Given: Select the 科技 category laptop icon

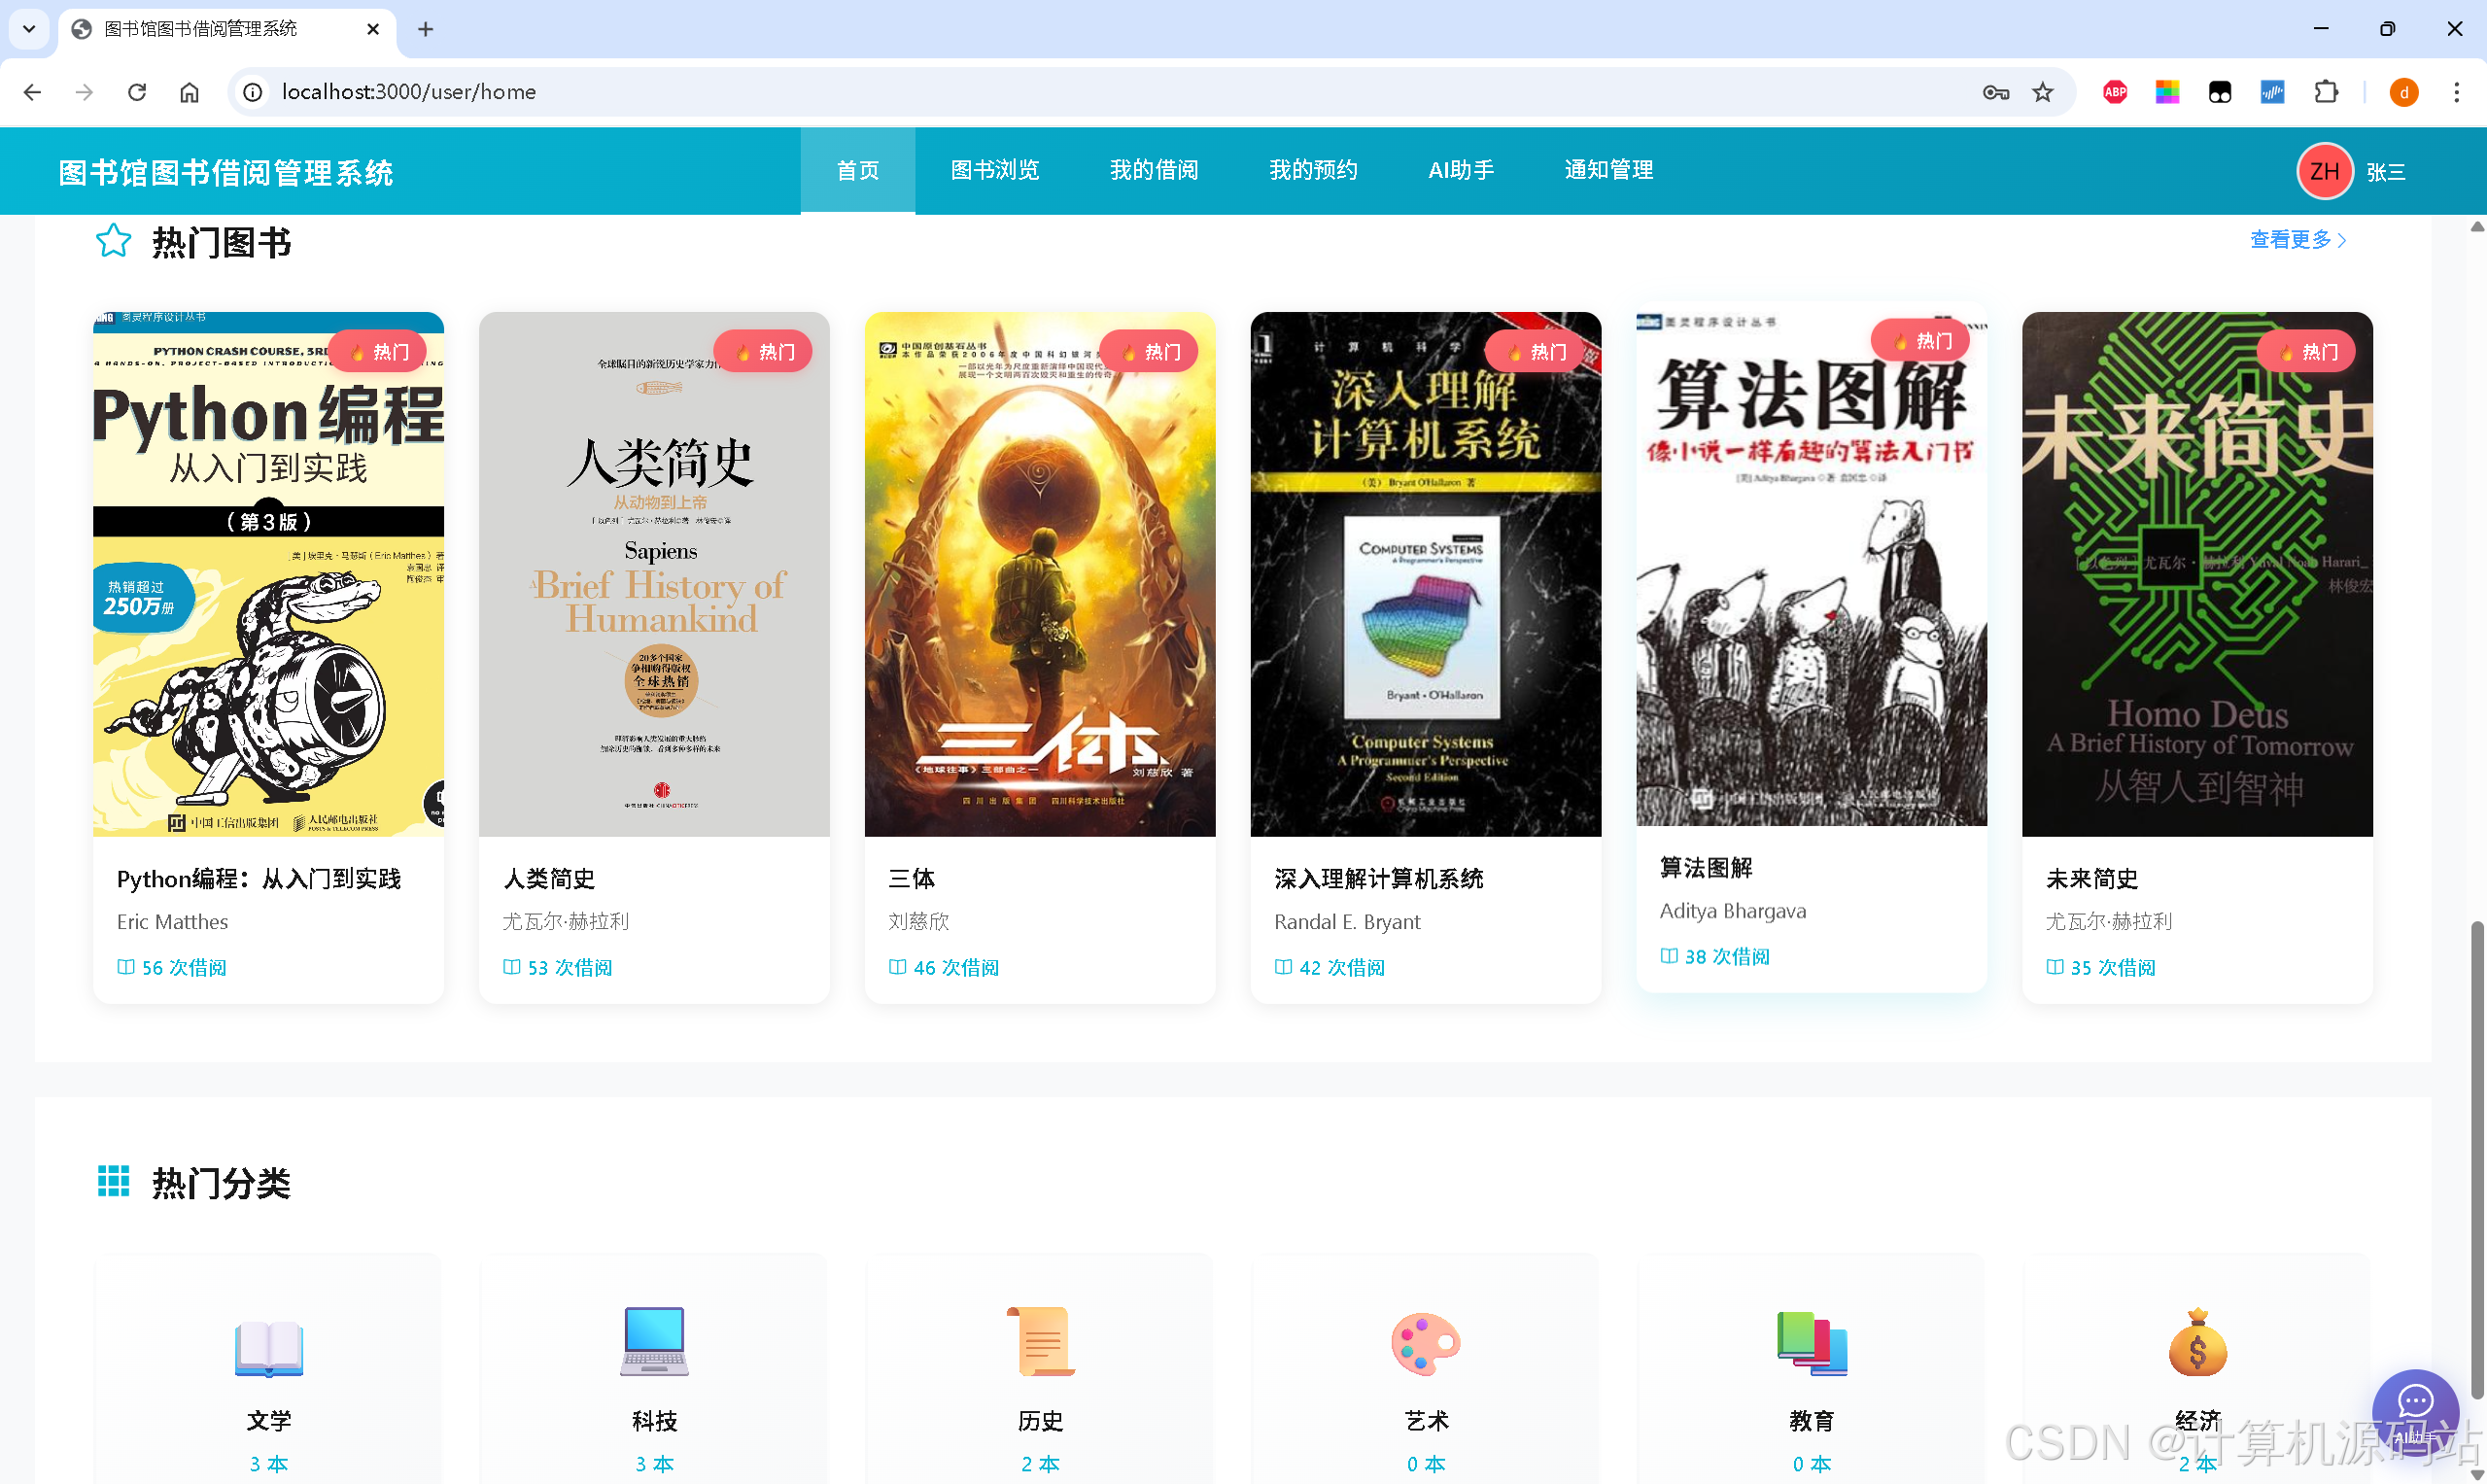Looking at the screenshot, I should coord(653,1343).
